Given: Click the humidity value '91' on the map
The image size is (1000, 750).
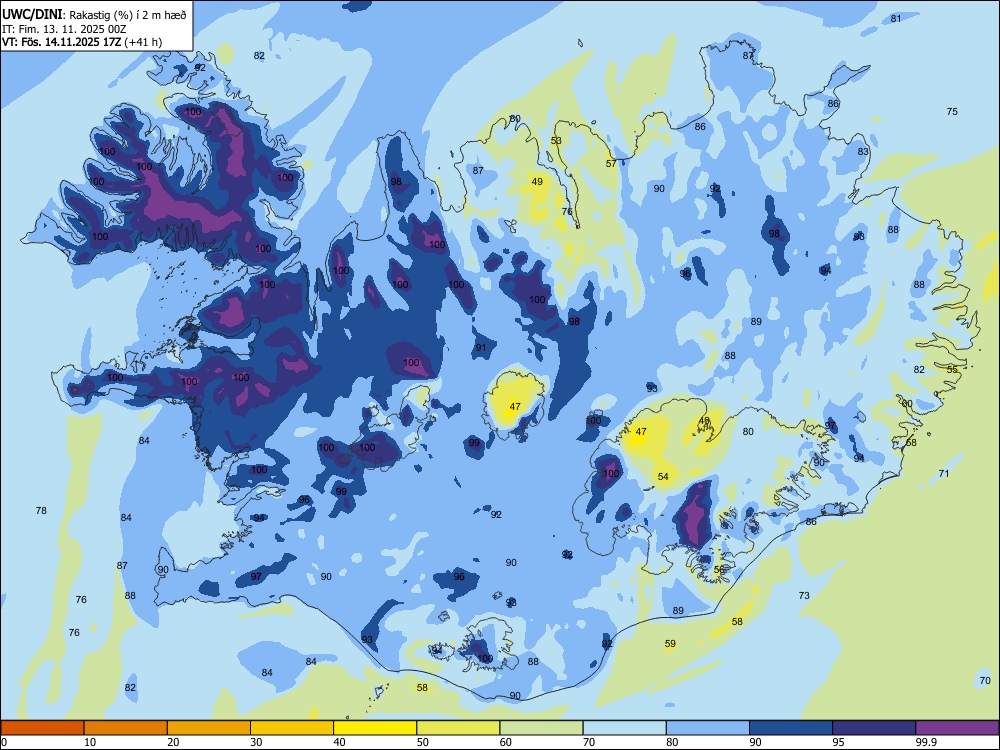Looking at the screenshot, I should click(481, 348).
